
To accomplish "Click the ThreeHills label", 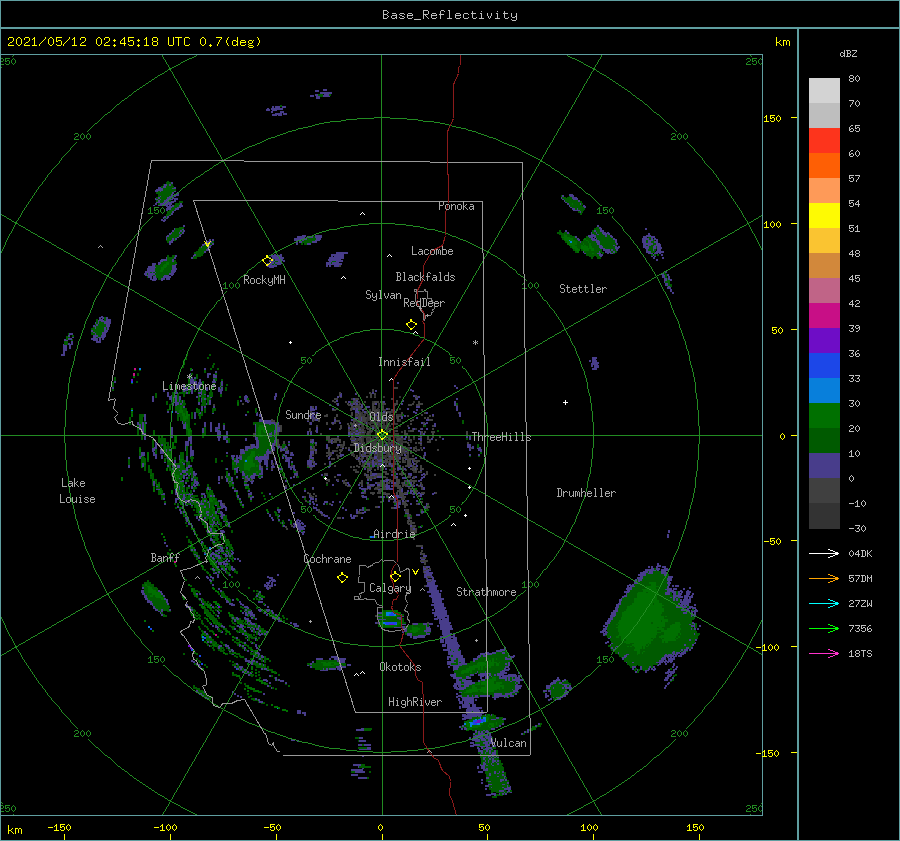I will pos(501,437).
